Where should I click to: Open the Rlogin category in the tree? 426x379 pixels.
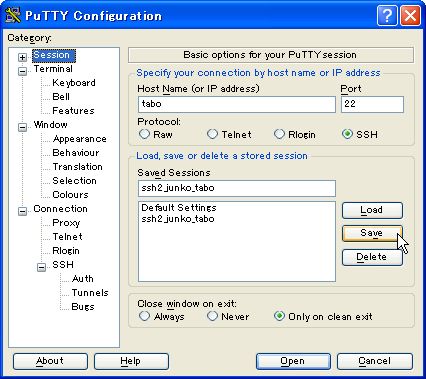tap(66, 251)
